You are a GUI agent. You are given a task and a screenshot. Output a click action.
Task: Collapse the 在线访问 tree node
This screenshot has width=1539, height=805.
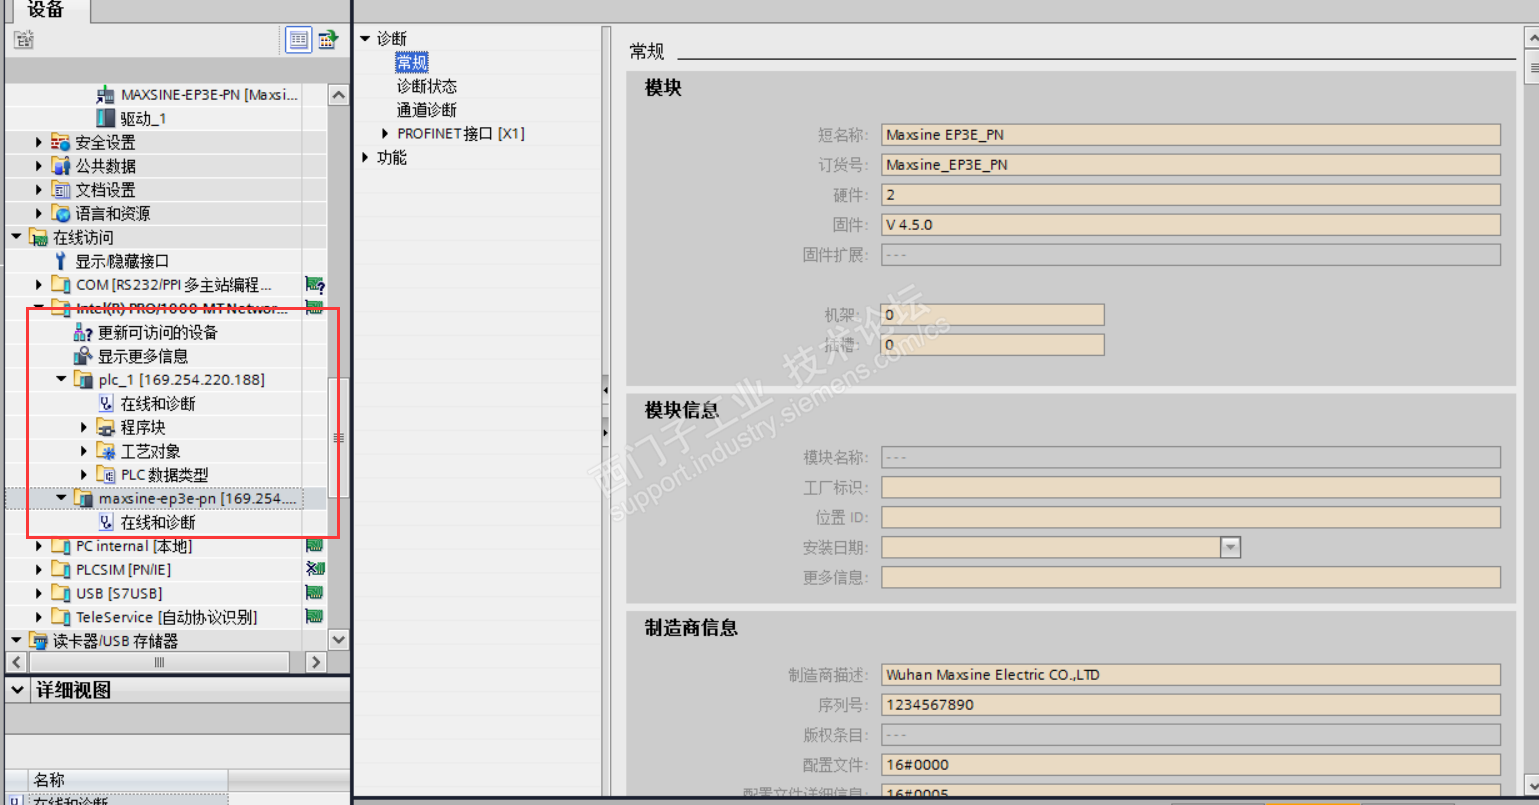16,237
